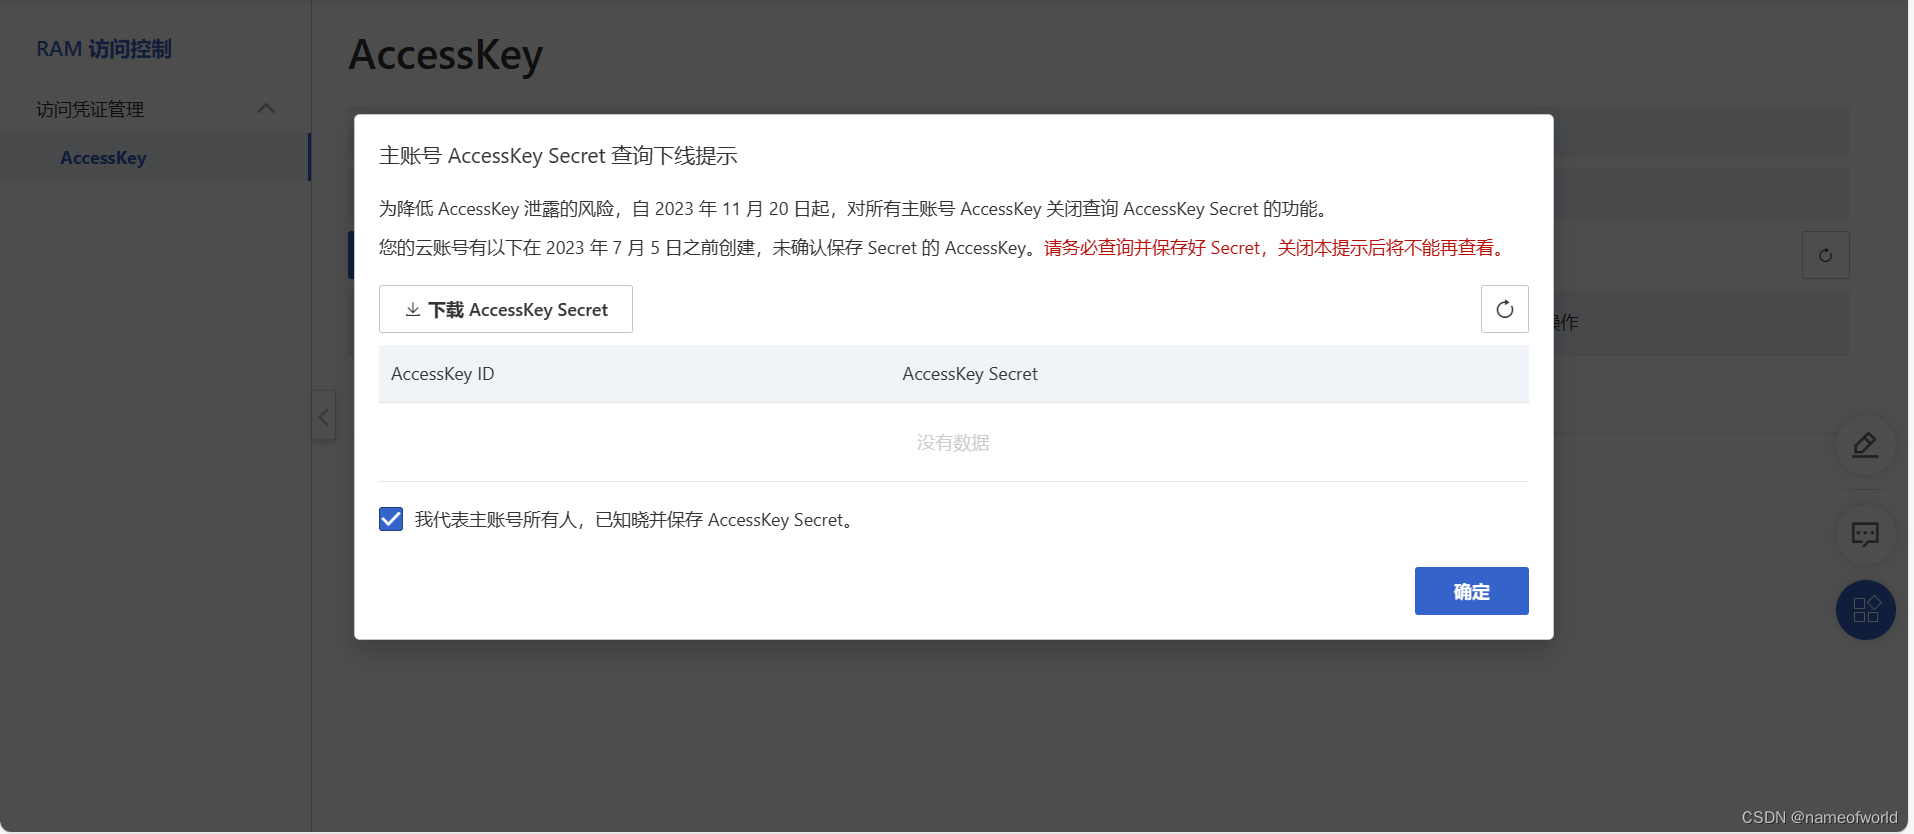This screenshot has height=834, width=1914.
Task: Click the background page refresh icon
Action: 1825,255
